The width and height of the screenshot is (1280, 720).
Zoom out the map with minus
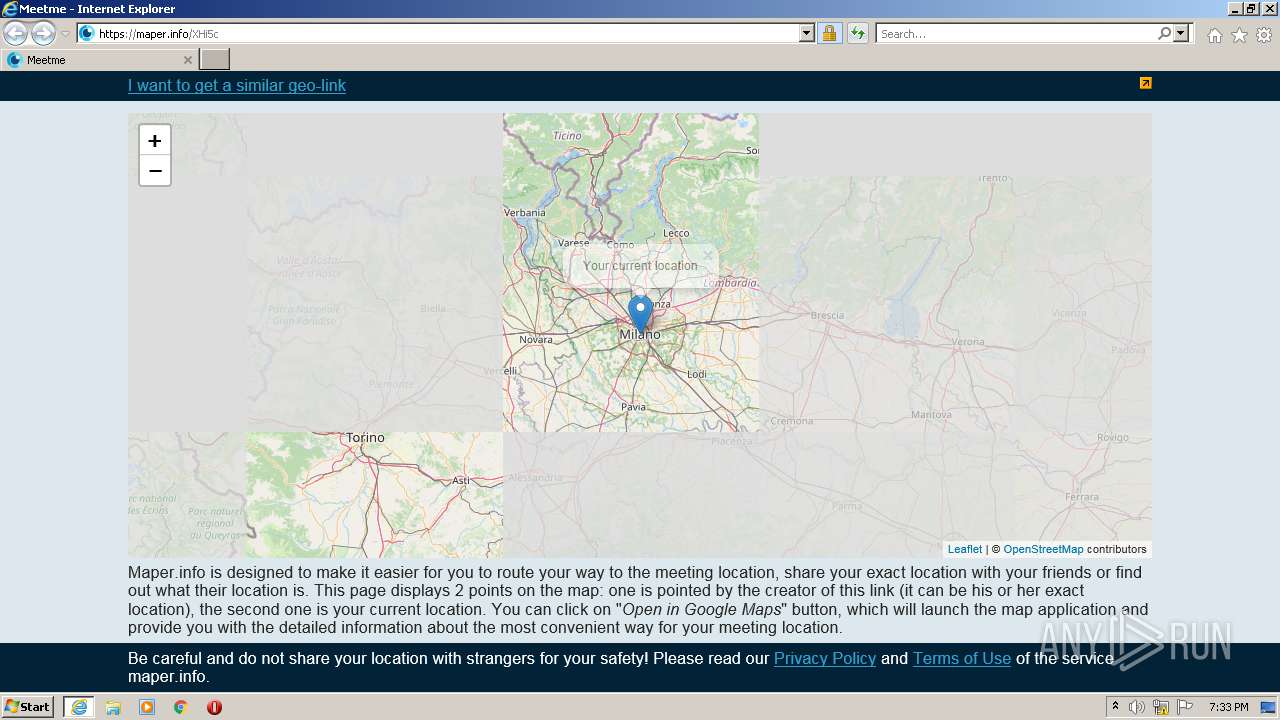pyautogui.click(x=155, y=171)
